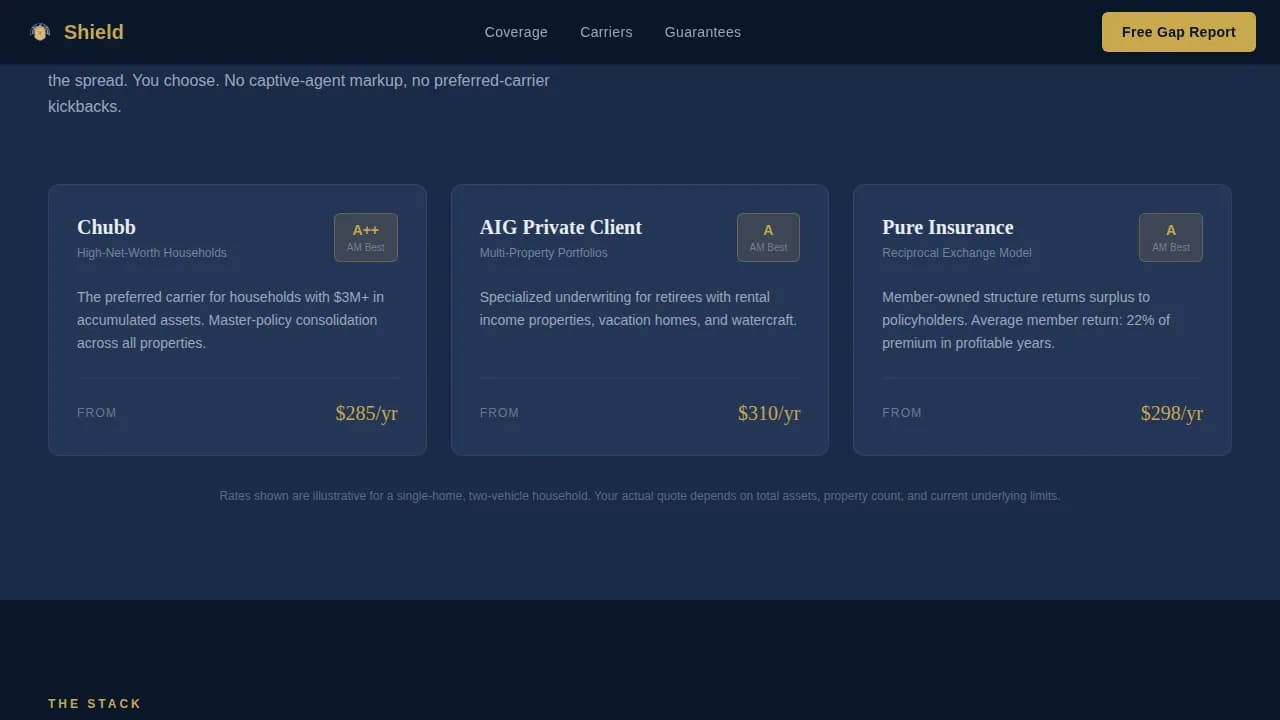Click the rates disclaimer footnote text
The height and width of the screenshot is (720, 1280).
tap(640, 496)
